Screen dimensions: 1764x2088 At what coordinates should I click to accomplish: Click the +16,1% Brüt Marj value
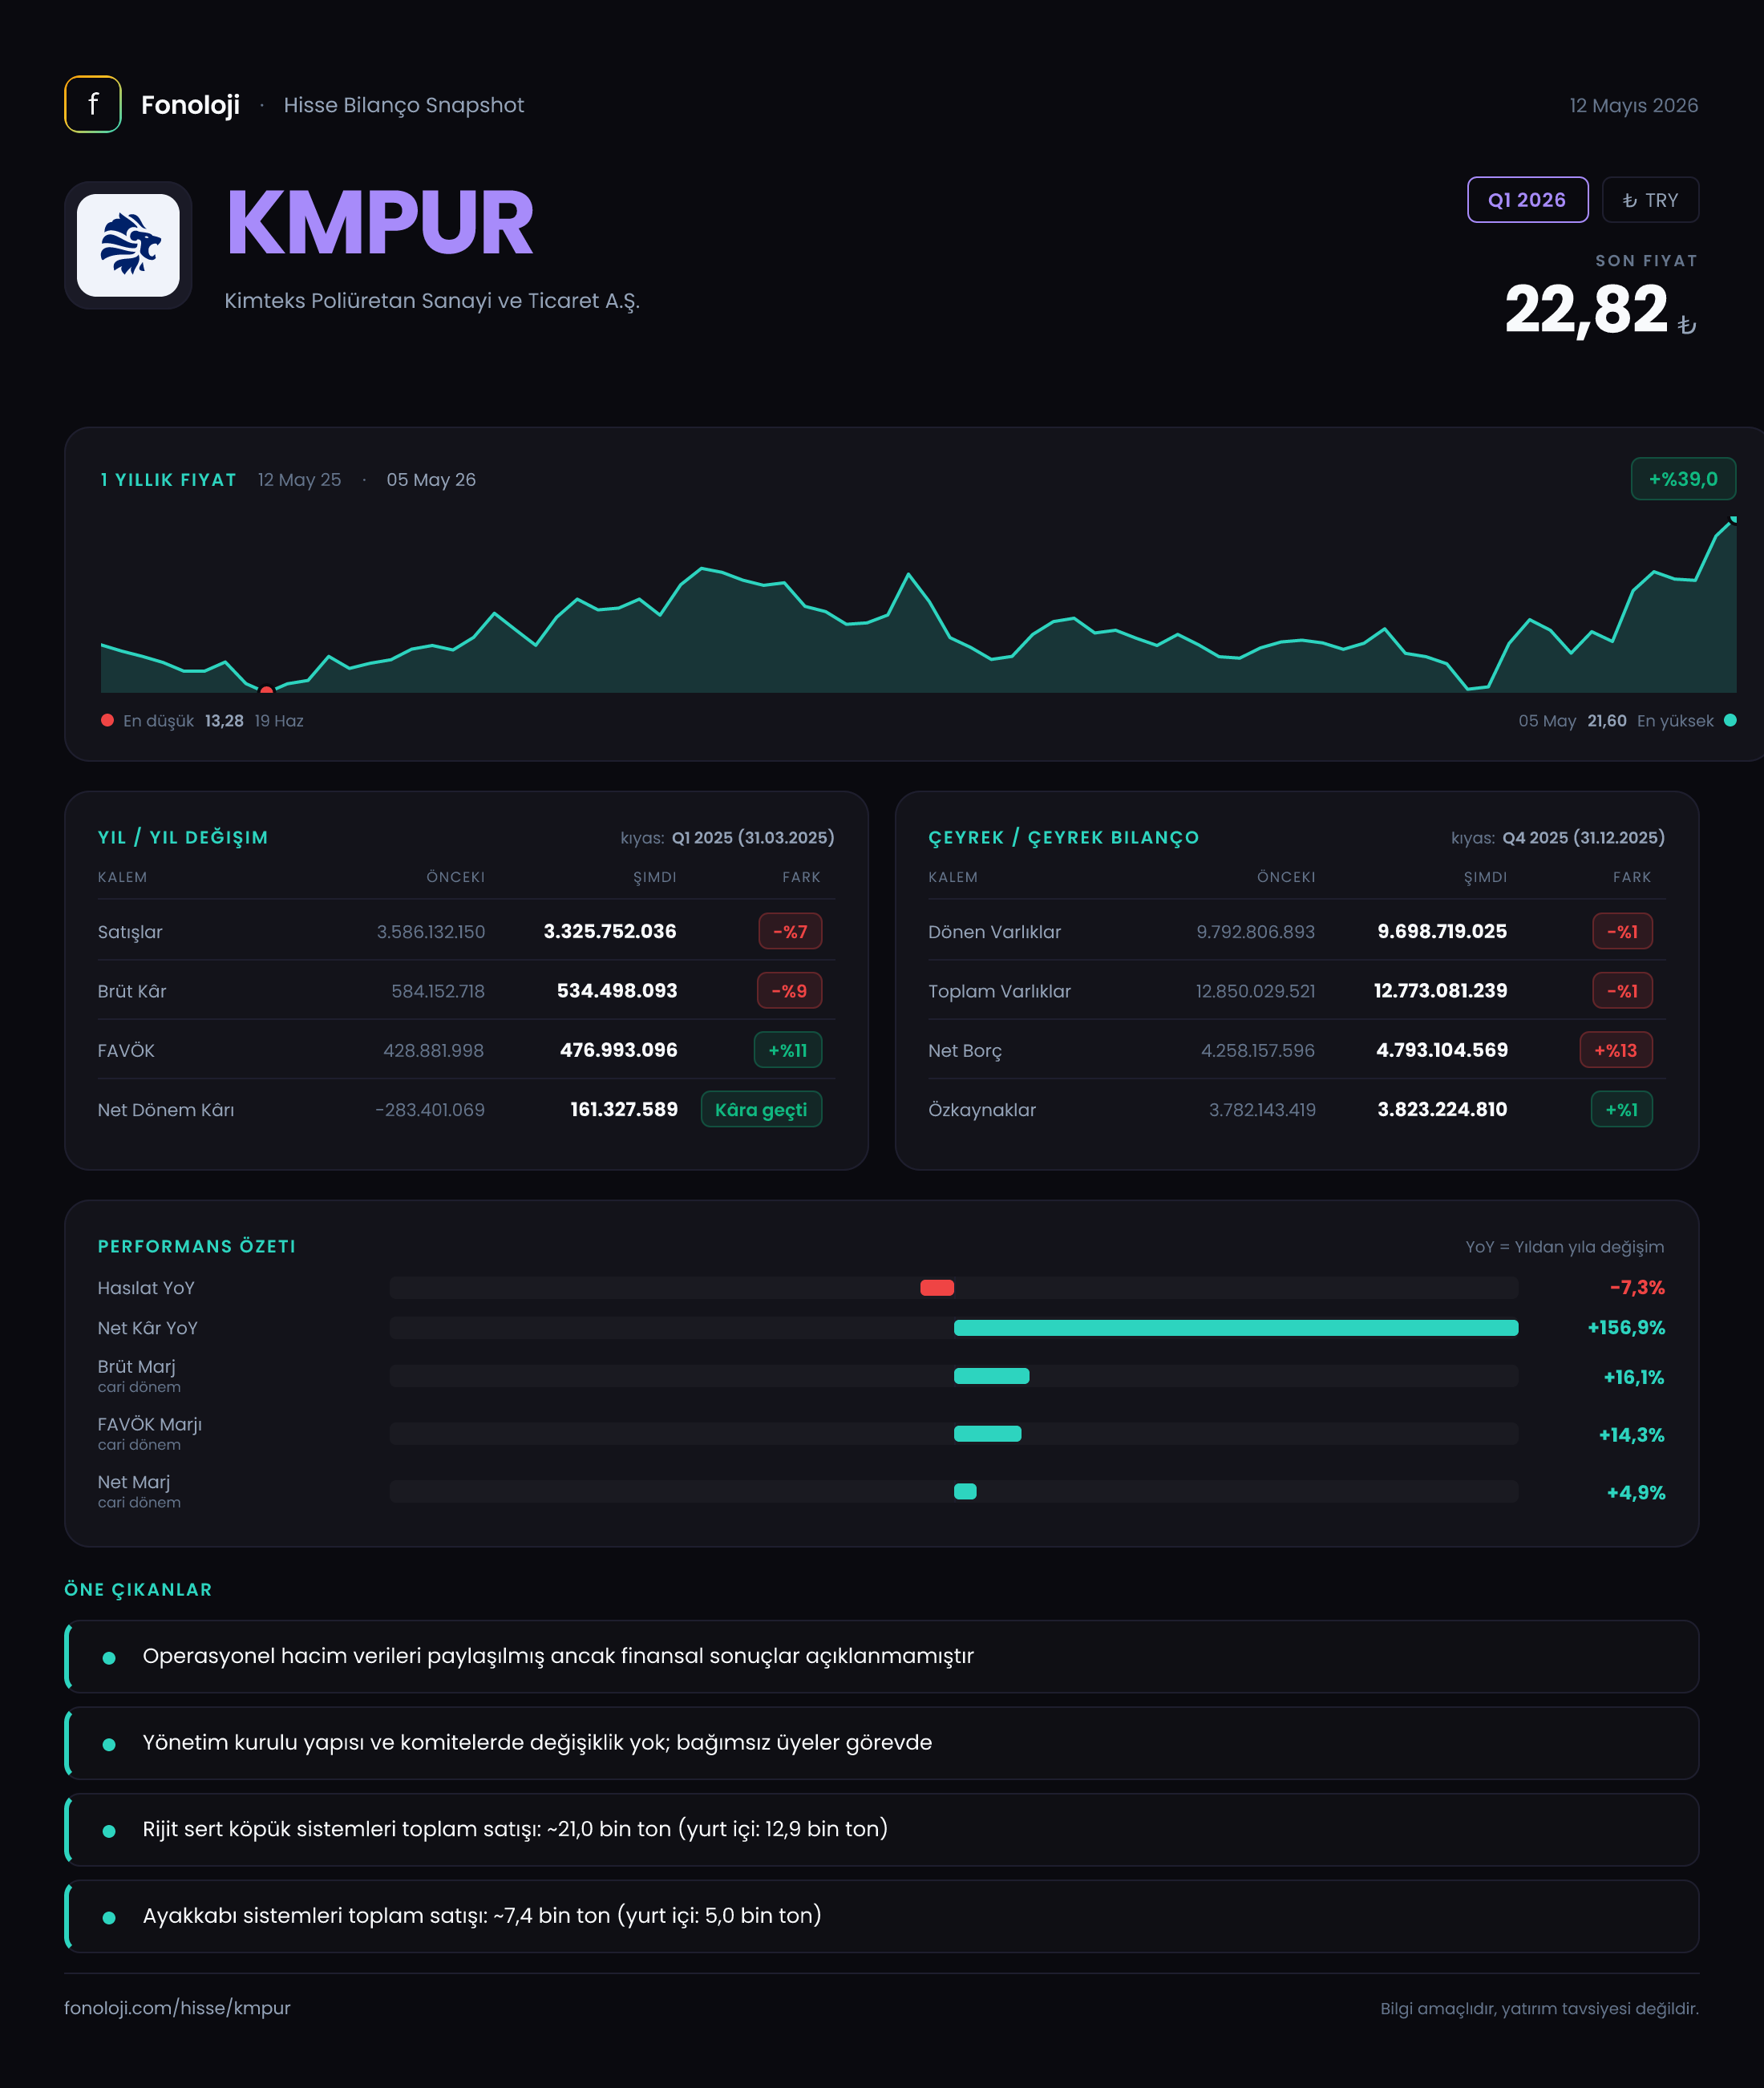1634,1377
